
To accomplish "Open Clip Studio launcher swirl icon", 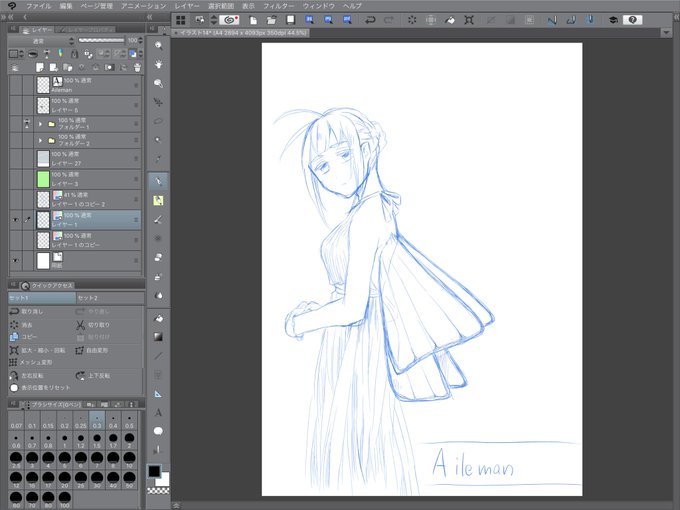I will pyautogui.click(x=229, y=20).
